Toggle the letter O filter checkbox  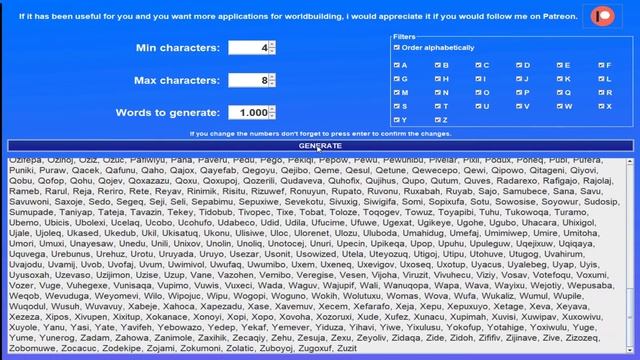478,93
